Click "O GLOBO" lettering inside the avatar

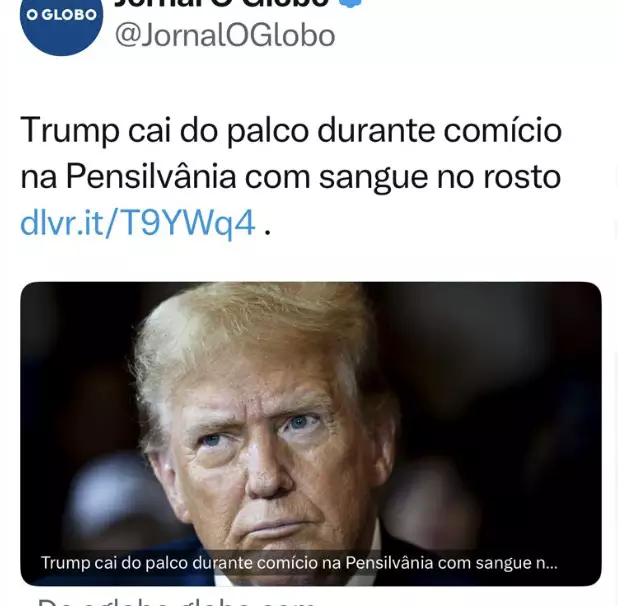(61, 15)
